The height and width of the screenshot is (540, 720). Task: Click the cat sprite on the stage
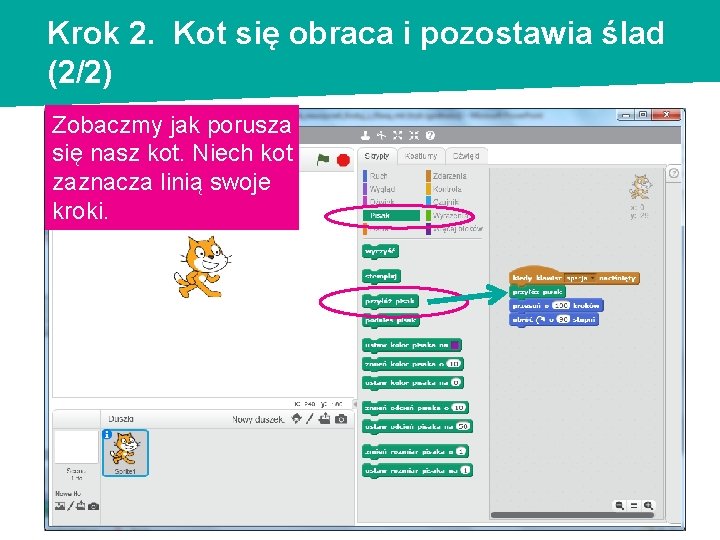202,267
